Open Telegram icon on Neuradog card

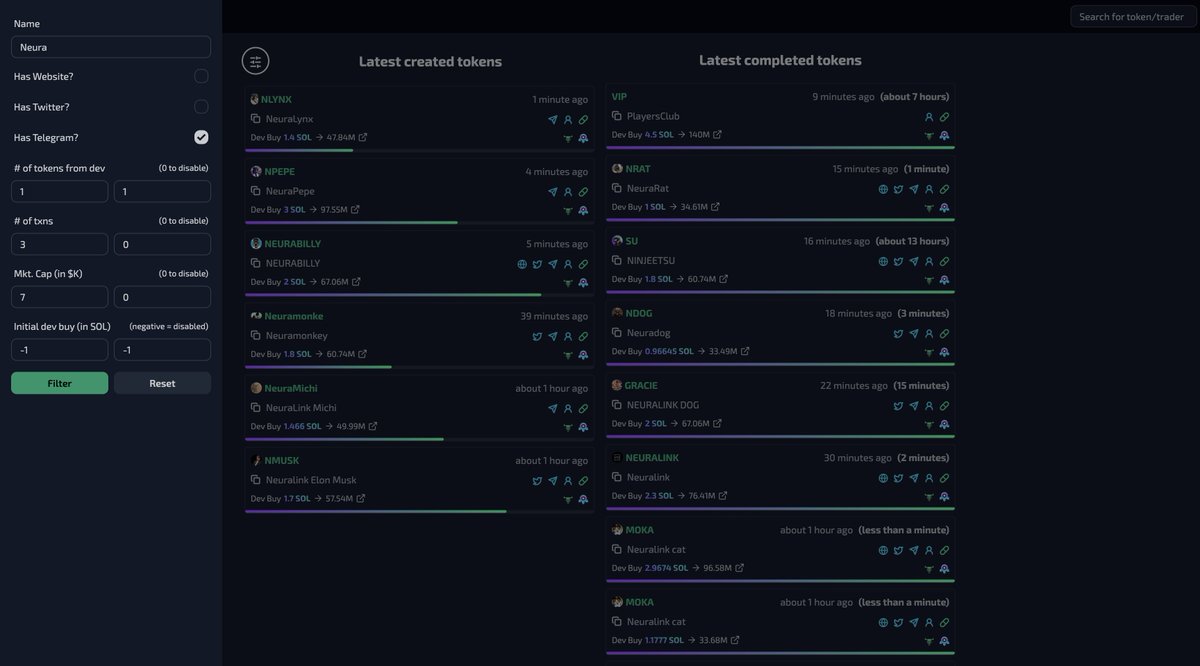point(914,334)
